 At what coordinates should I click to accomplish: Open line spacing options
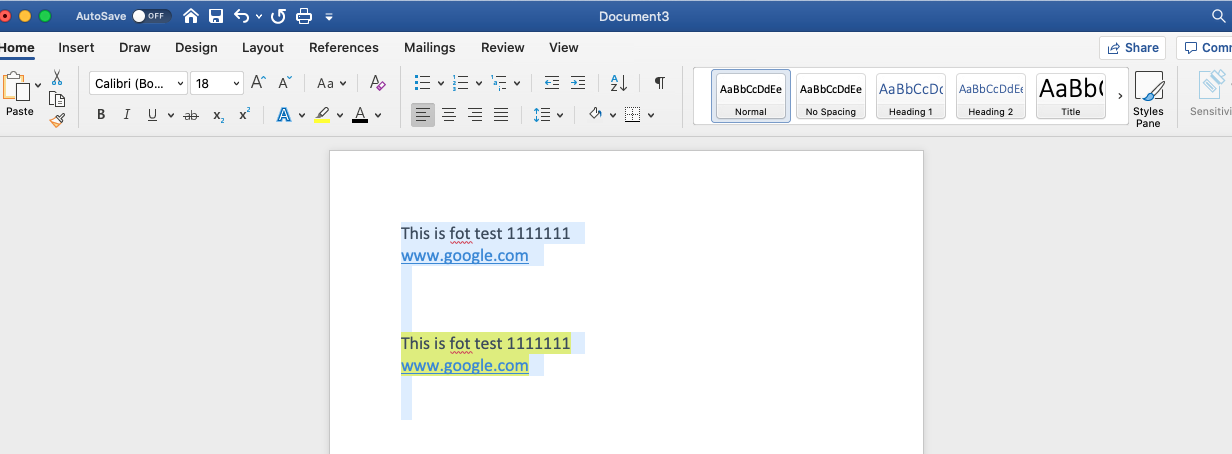(x=548, y=115)
